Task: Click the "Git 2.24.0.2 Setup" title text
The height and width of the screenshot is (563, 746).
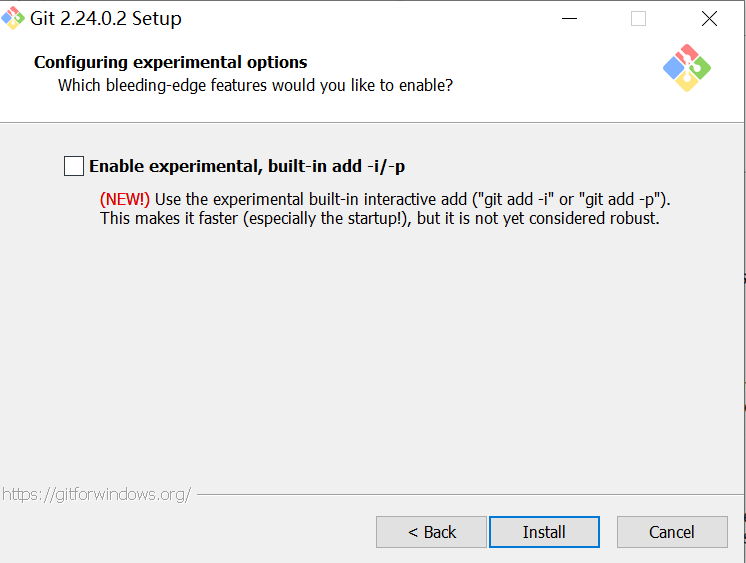Action: 106,19
